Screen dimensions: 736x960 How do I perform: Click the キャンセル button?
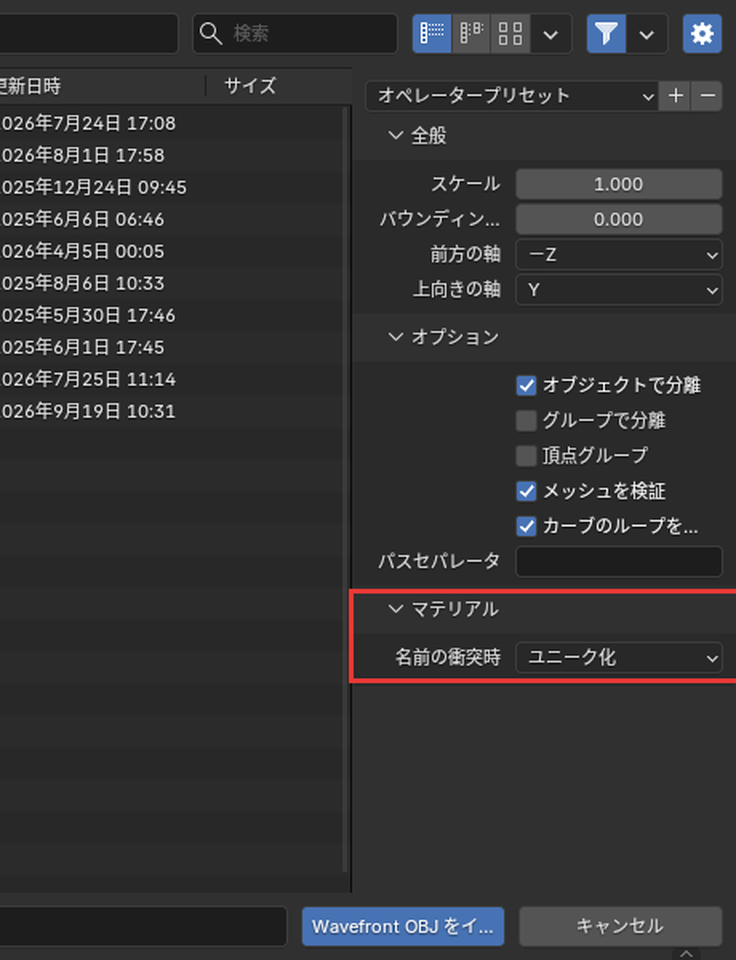point(620,926)
